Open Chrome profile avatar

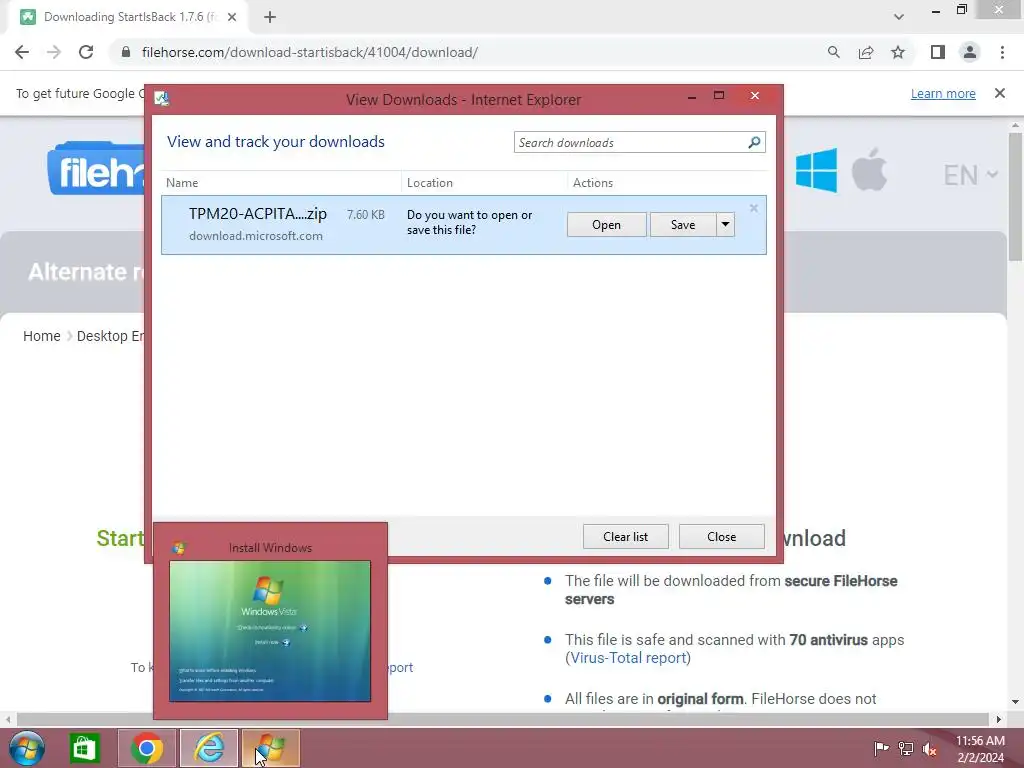pyautogui.click(x=970, y=52)
